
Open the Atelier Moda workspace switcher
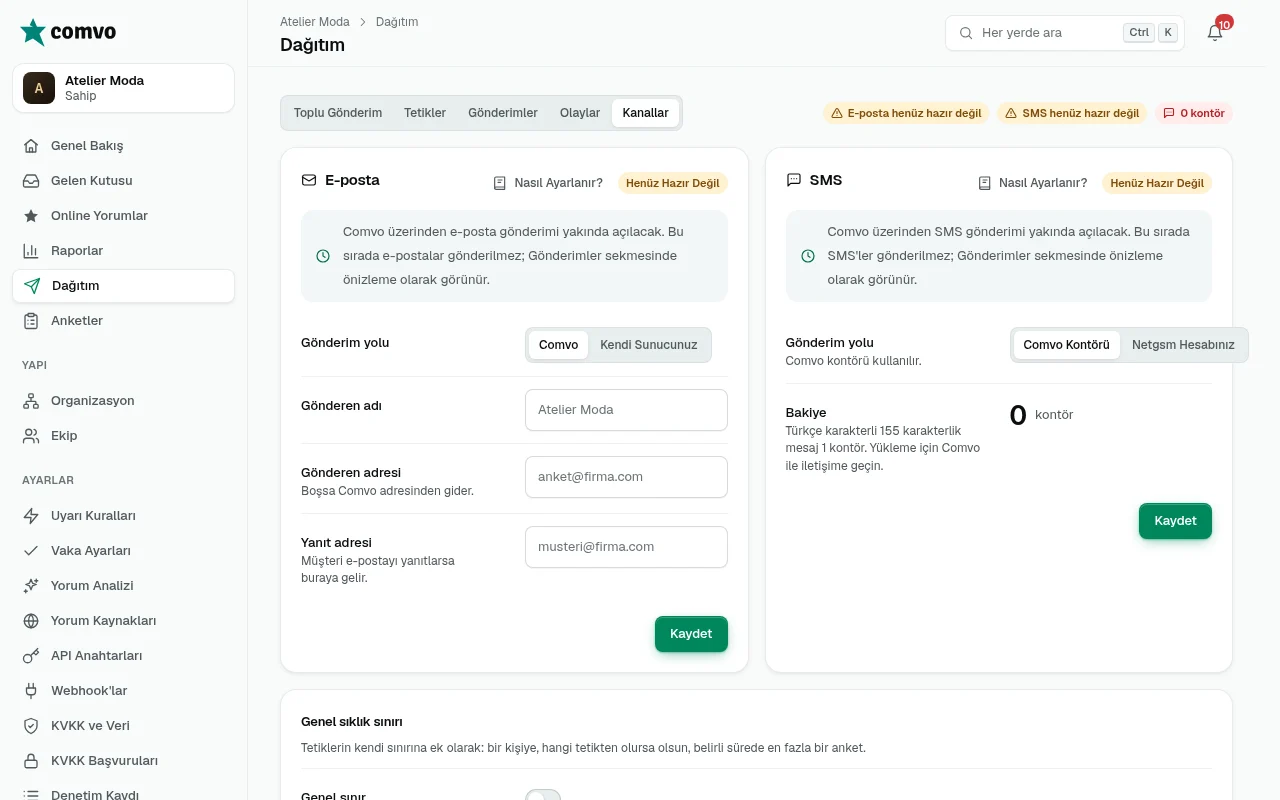(124, 88)
